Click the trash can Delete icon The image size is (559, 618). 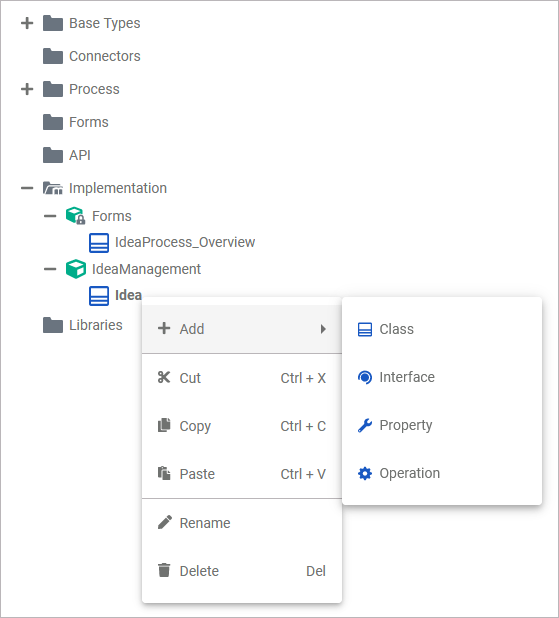pos(164,570)
